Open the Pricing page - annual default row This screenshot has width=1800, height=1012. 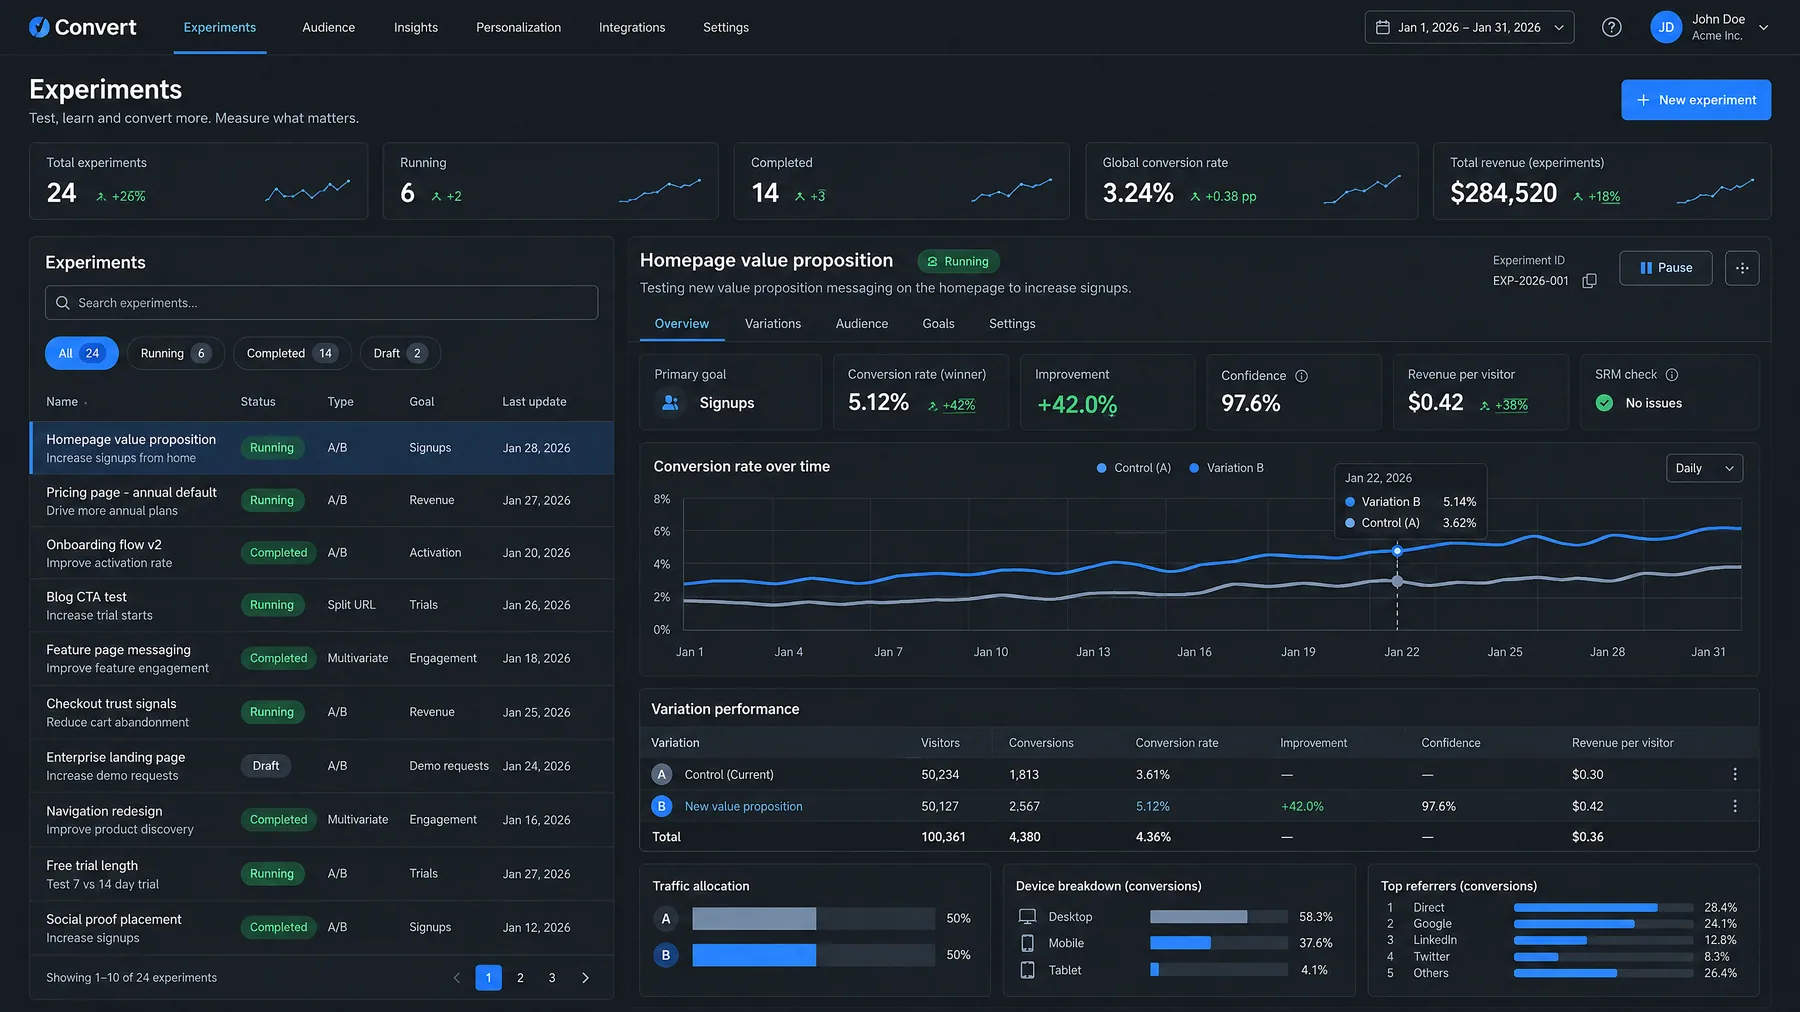point(322,501)
